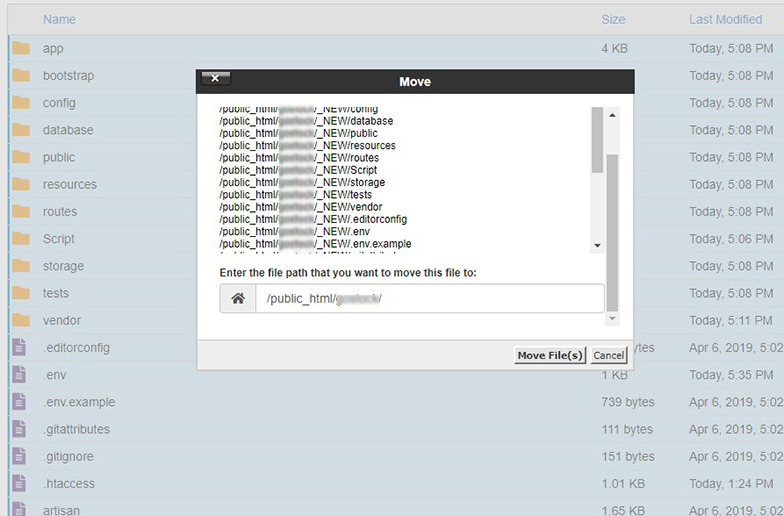The image size is (784, 516).
Task: Click the .env file icon
Action: tap(18, 374)
